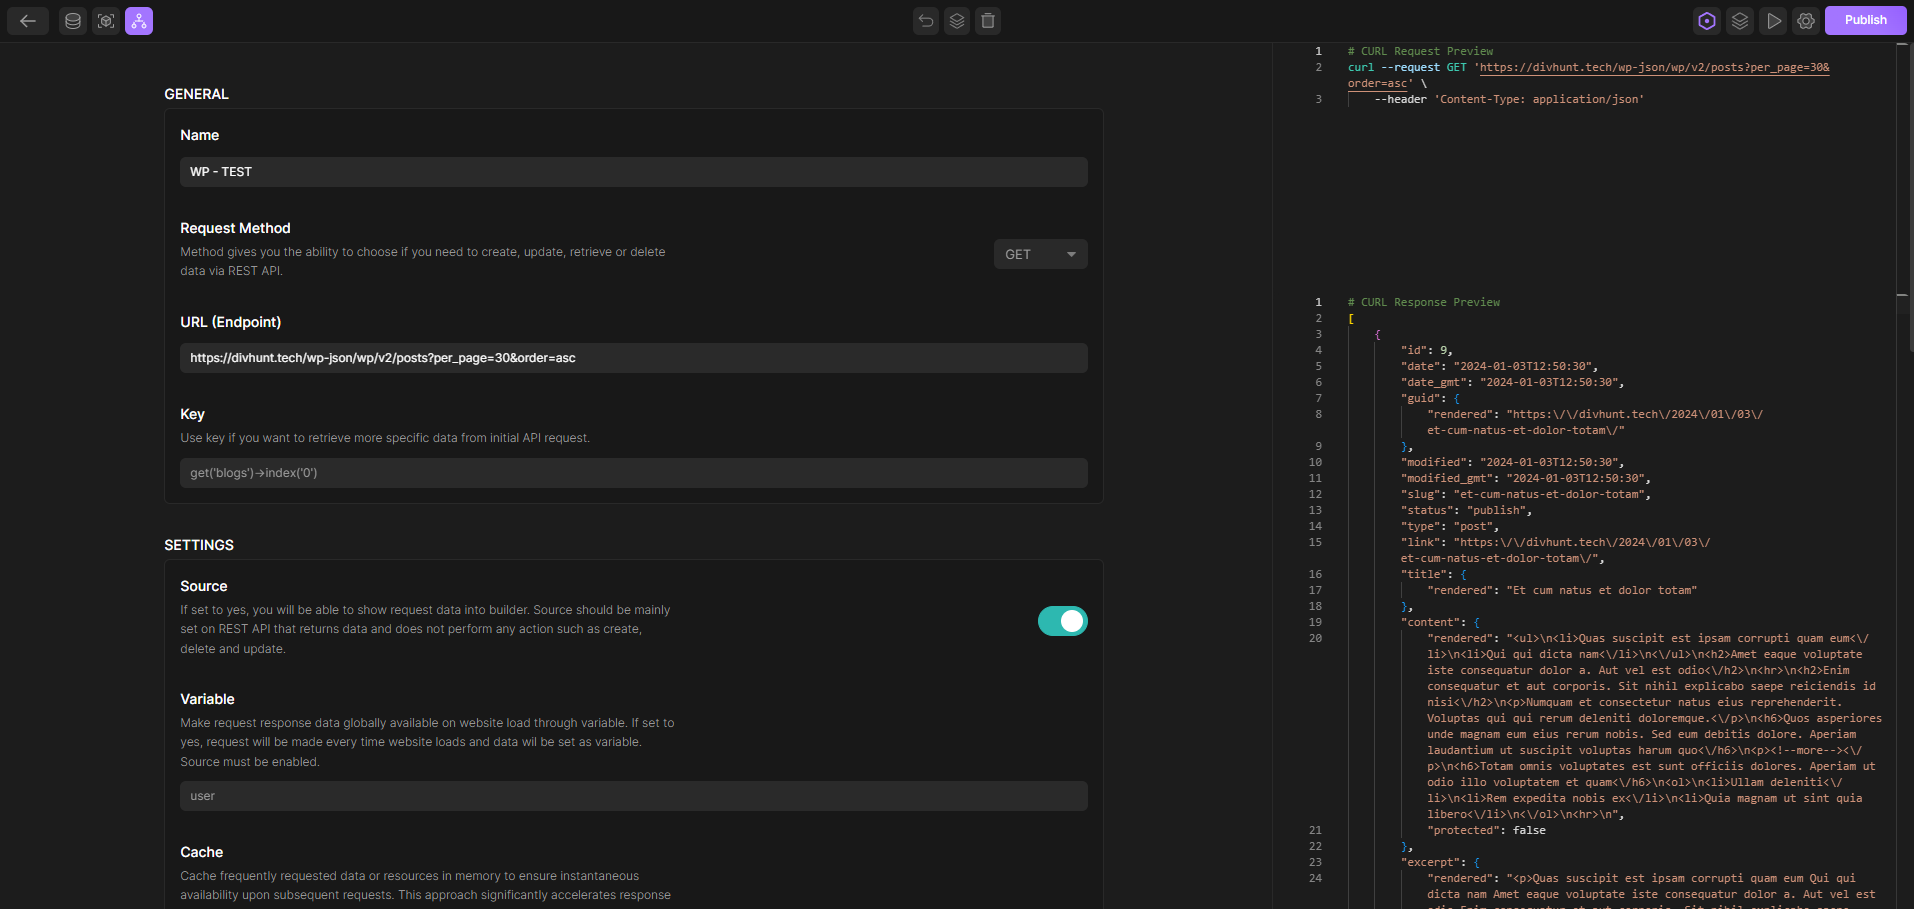Click the "status": "publish" response line
1914x909 pixels.
coord(1466,510)
